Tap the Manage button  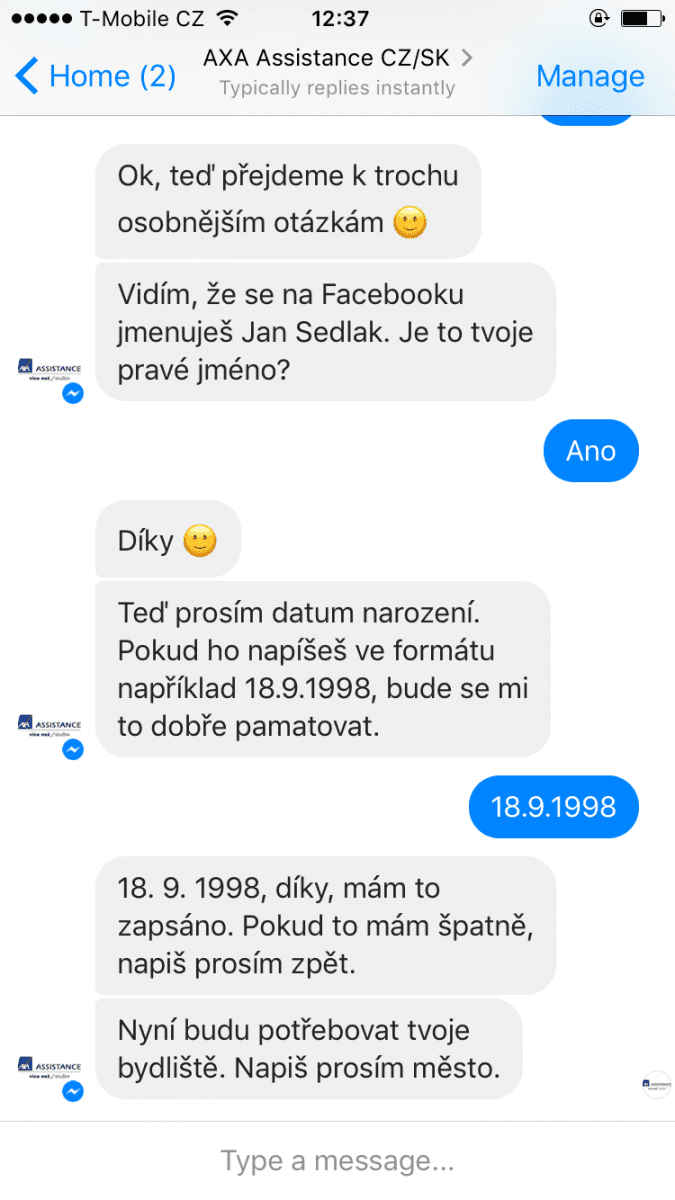pyautogui.click(x=590, y=75)
